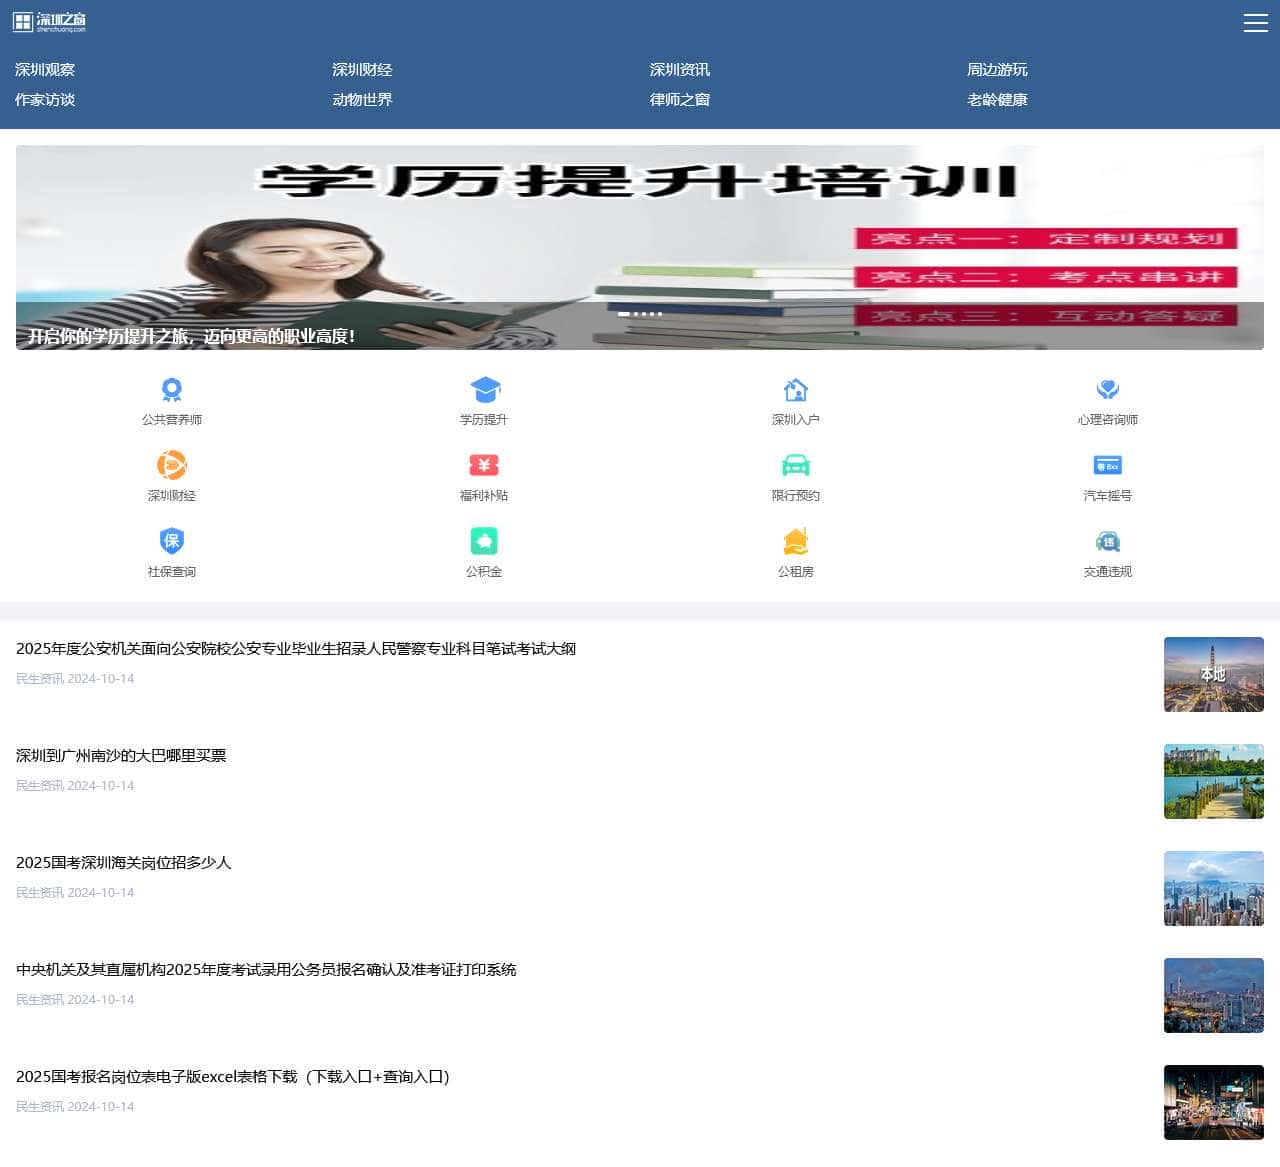This screenshot has width=1280, height=1167.
Task: Select the 律师之窗 navigation item
Action: [x=680, y=100]
